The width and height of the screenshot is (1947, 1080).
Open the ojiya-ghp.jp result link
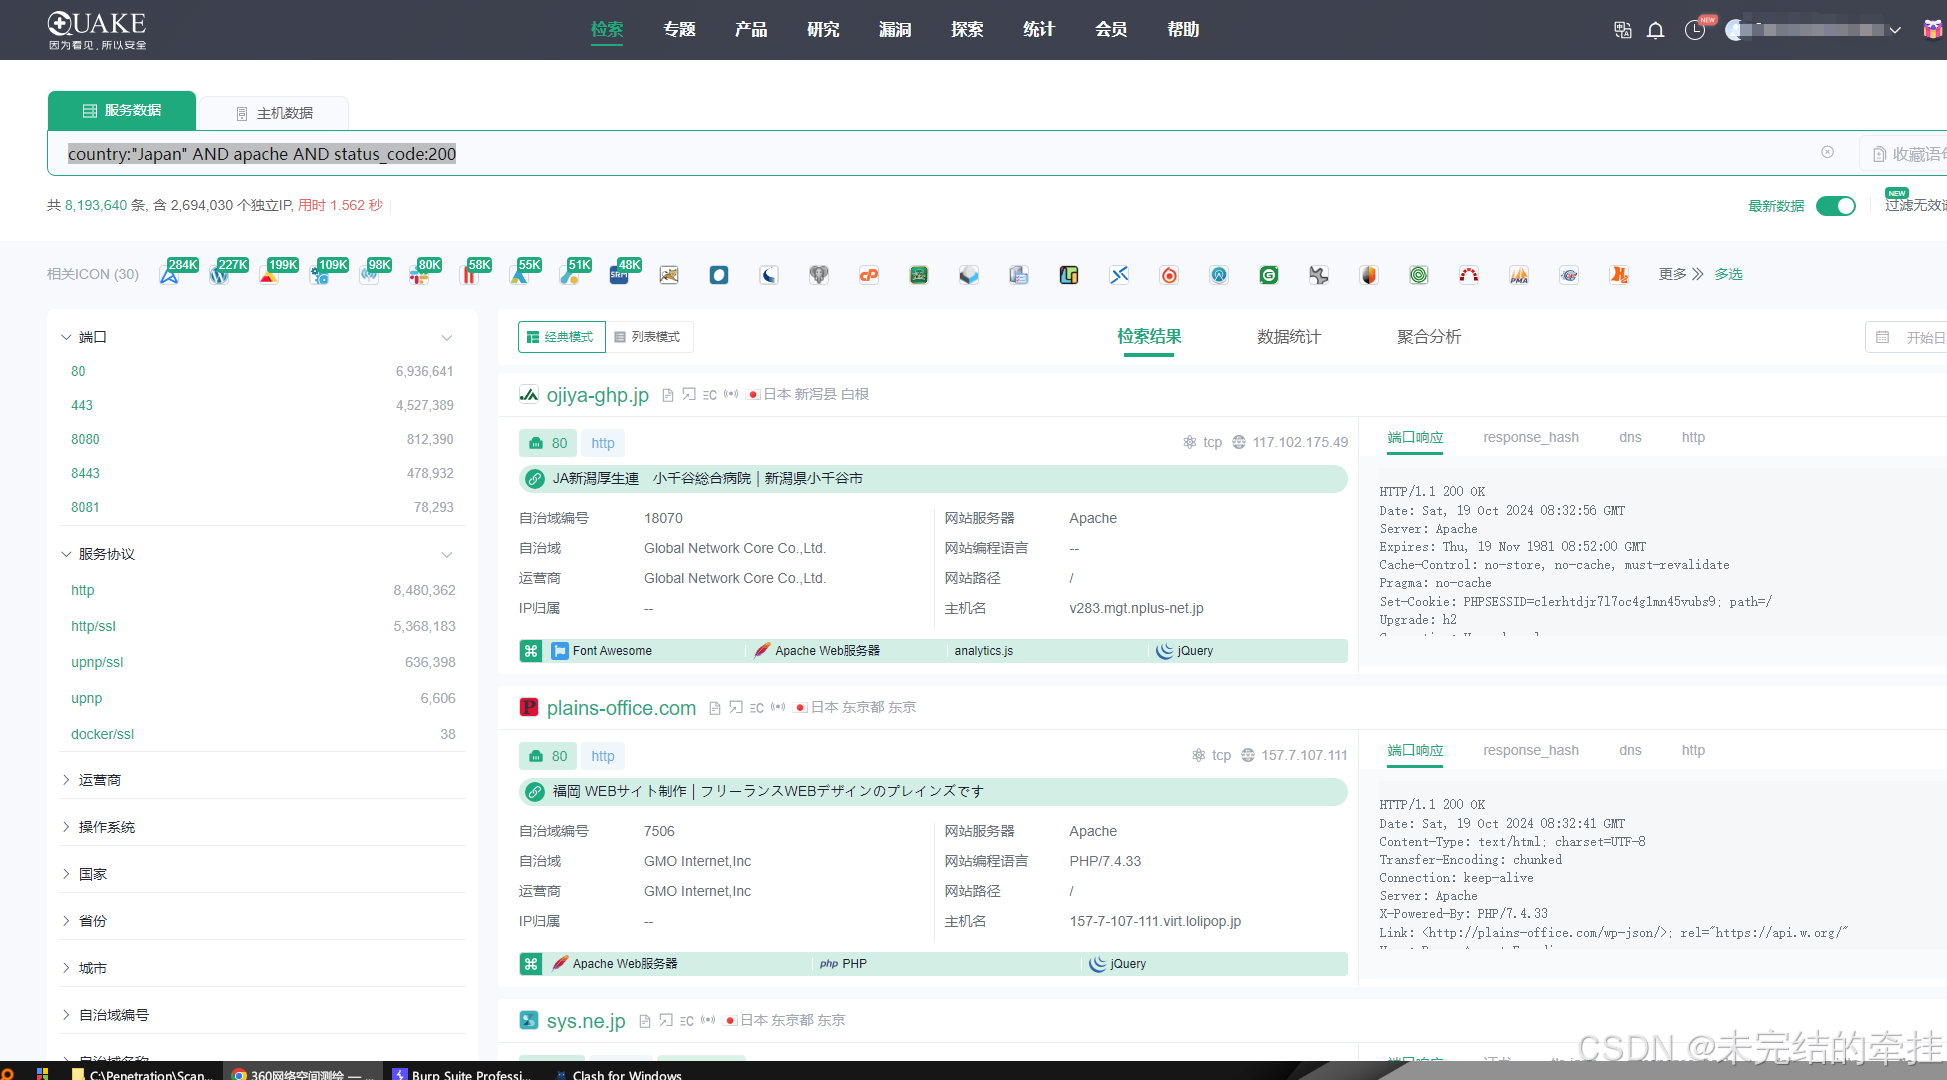[x=597, y=395]
